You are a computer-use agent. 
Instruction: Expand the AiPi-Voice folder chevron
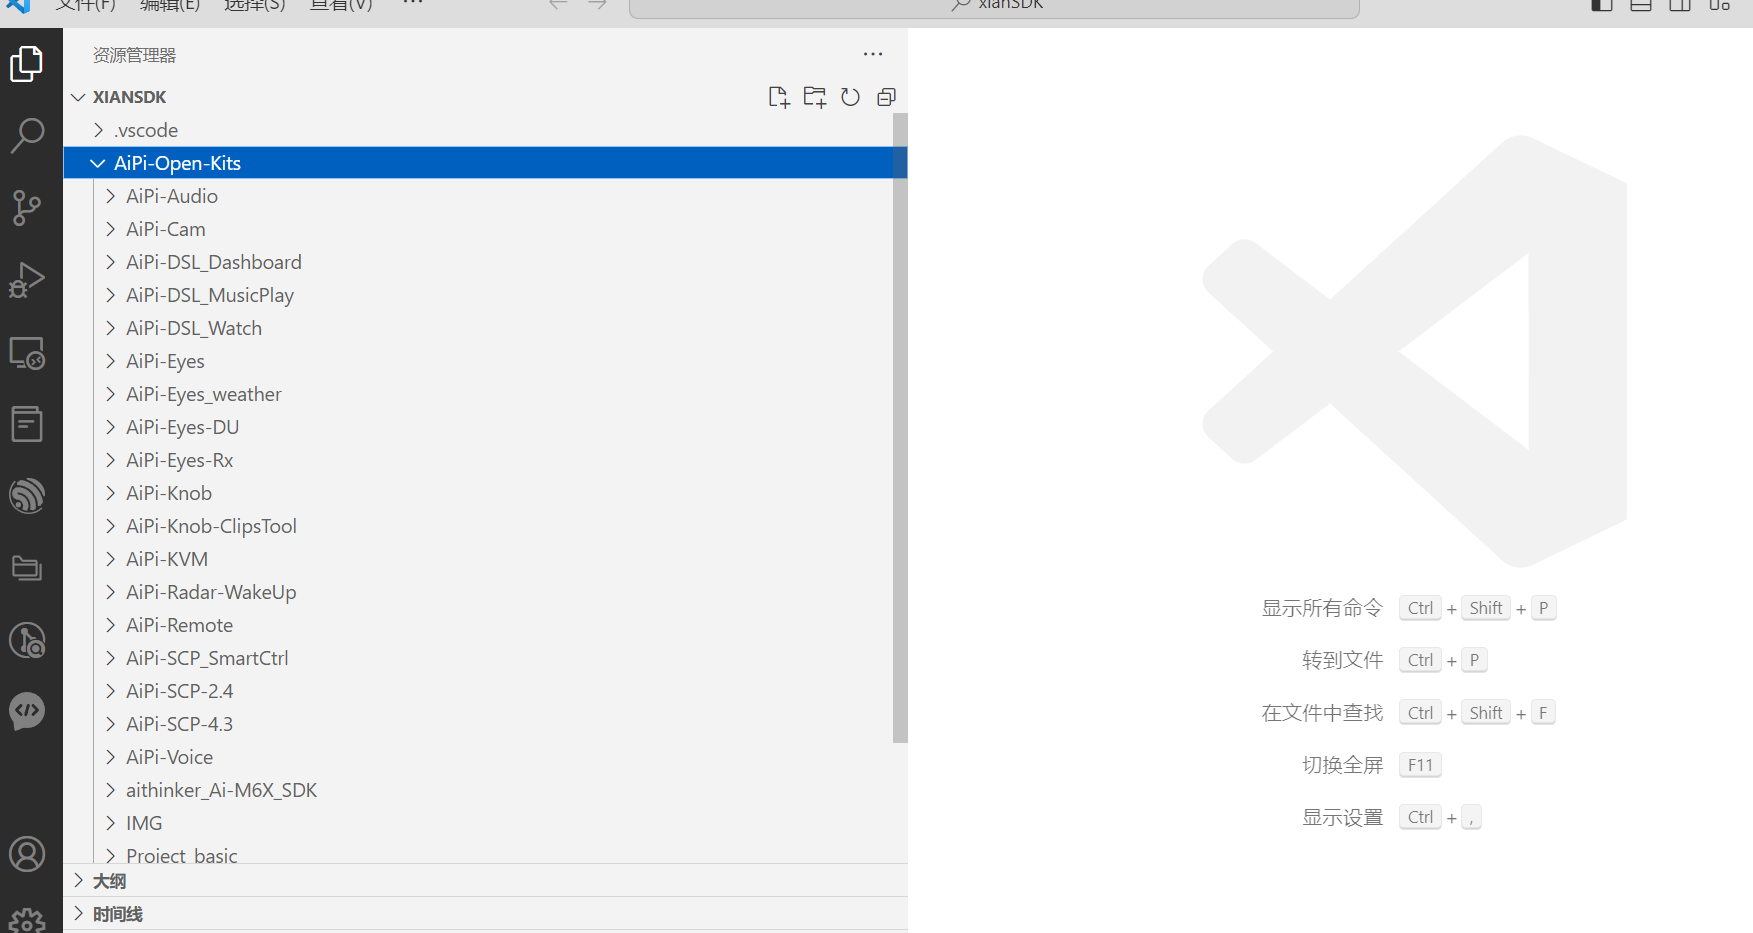click(x=110, y=757)
